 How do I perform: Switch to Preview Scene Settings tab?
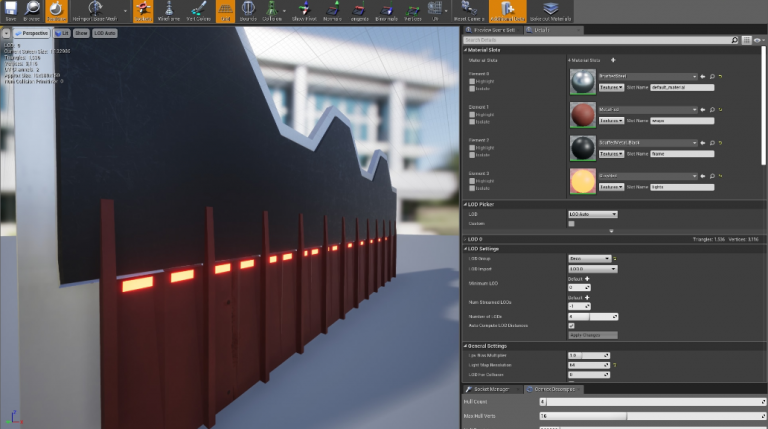(x=493, y=30)
